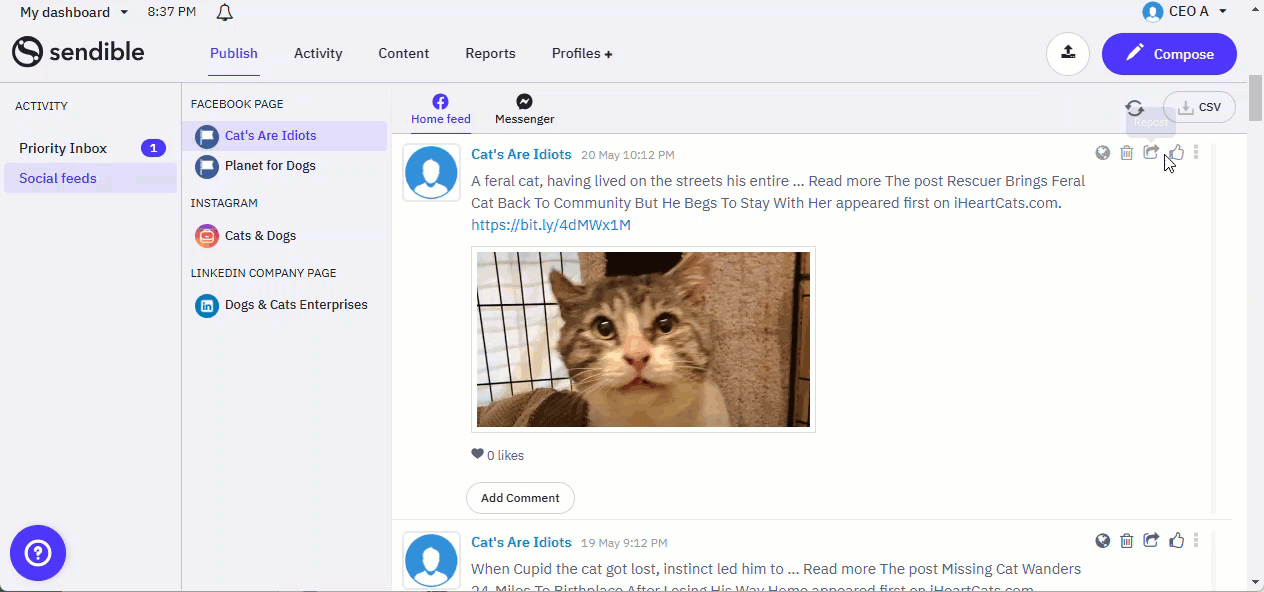
Task: Select the Home feed tab
Action: click(x=441, y=110)
